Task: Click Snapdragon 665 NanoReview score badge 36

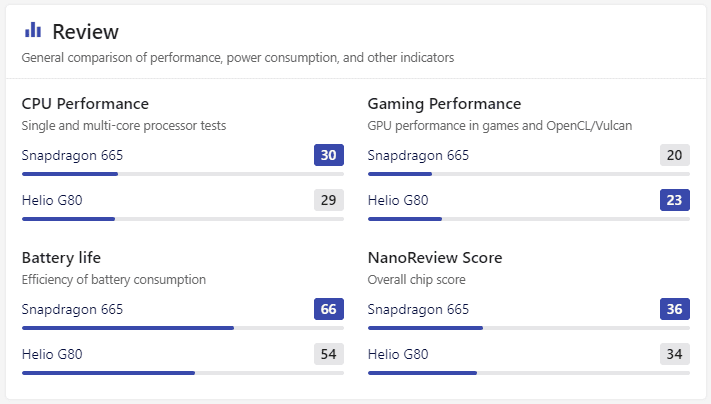Action: point(675,309)
